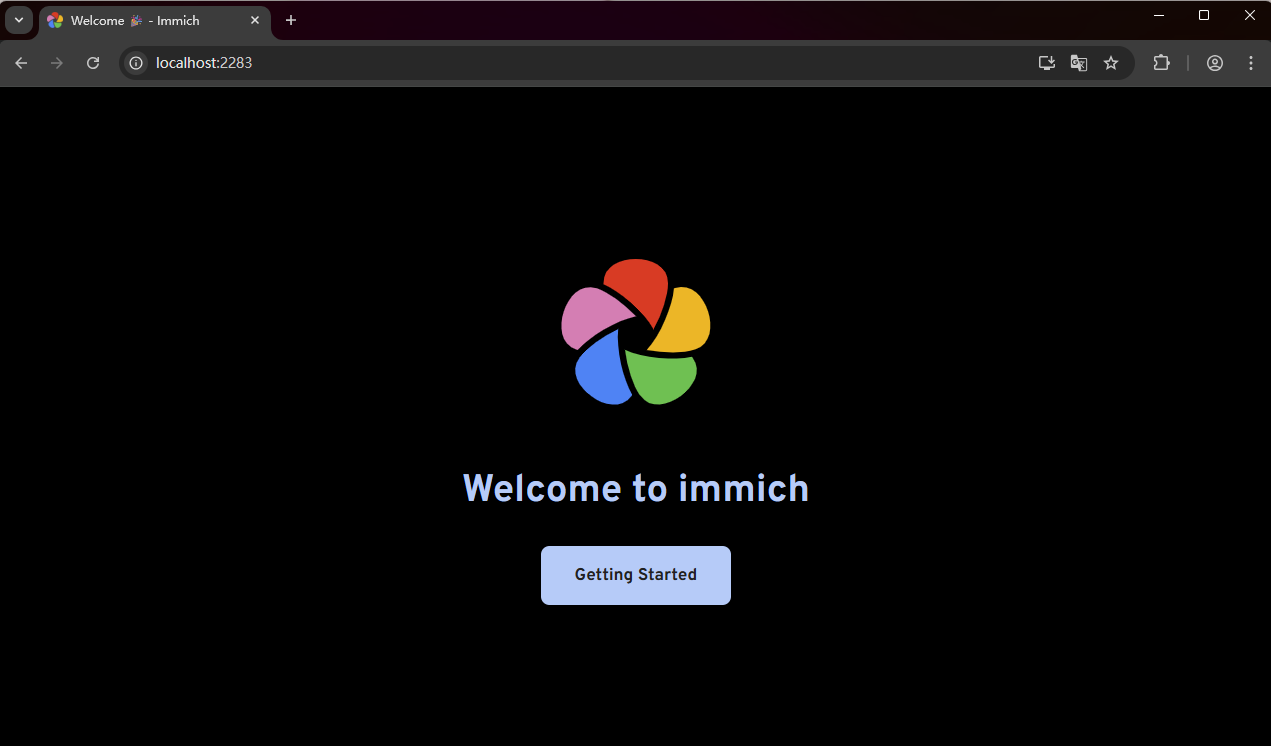1271x746 pixels.
Task: Open the Chrome three-dot menu
Action: click(x=1251, y=63)
